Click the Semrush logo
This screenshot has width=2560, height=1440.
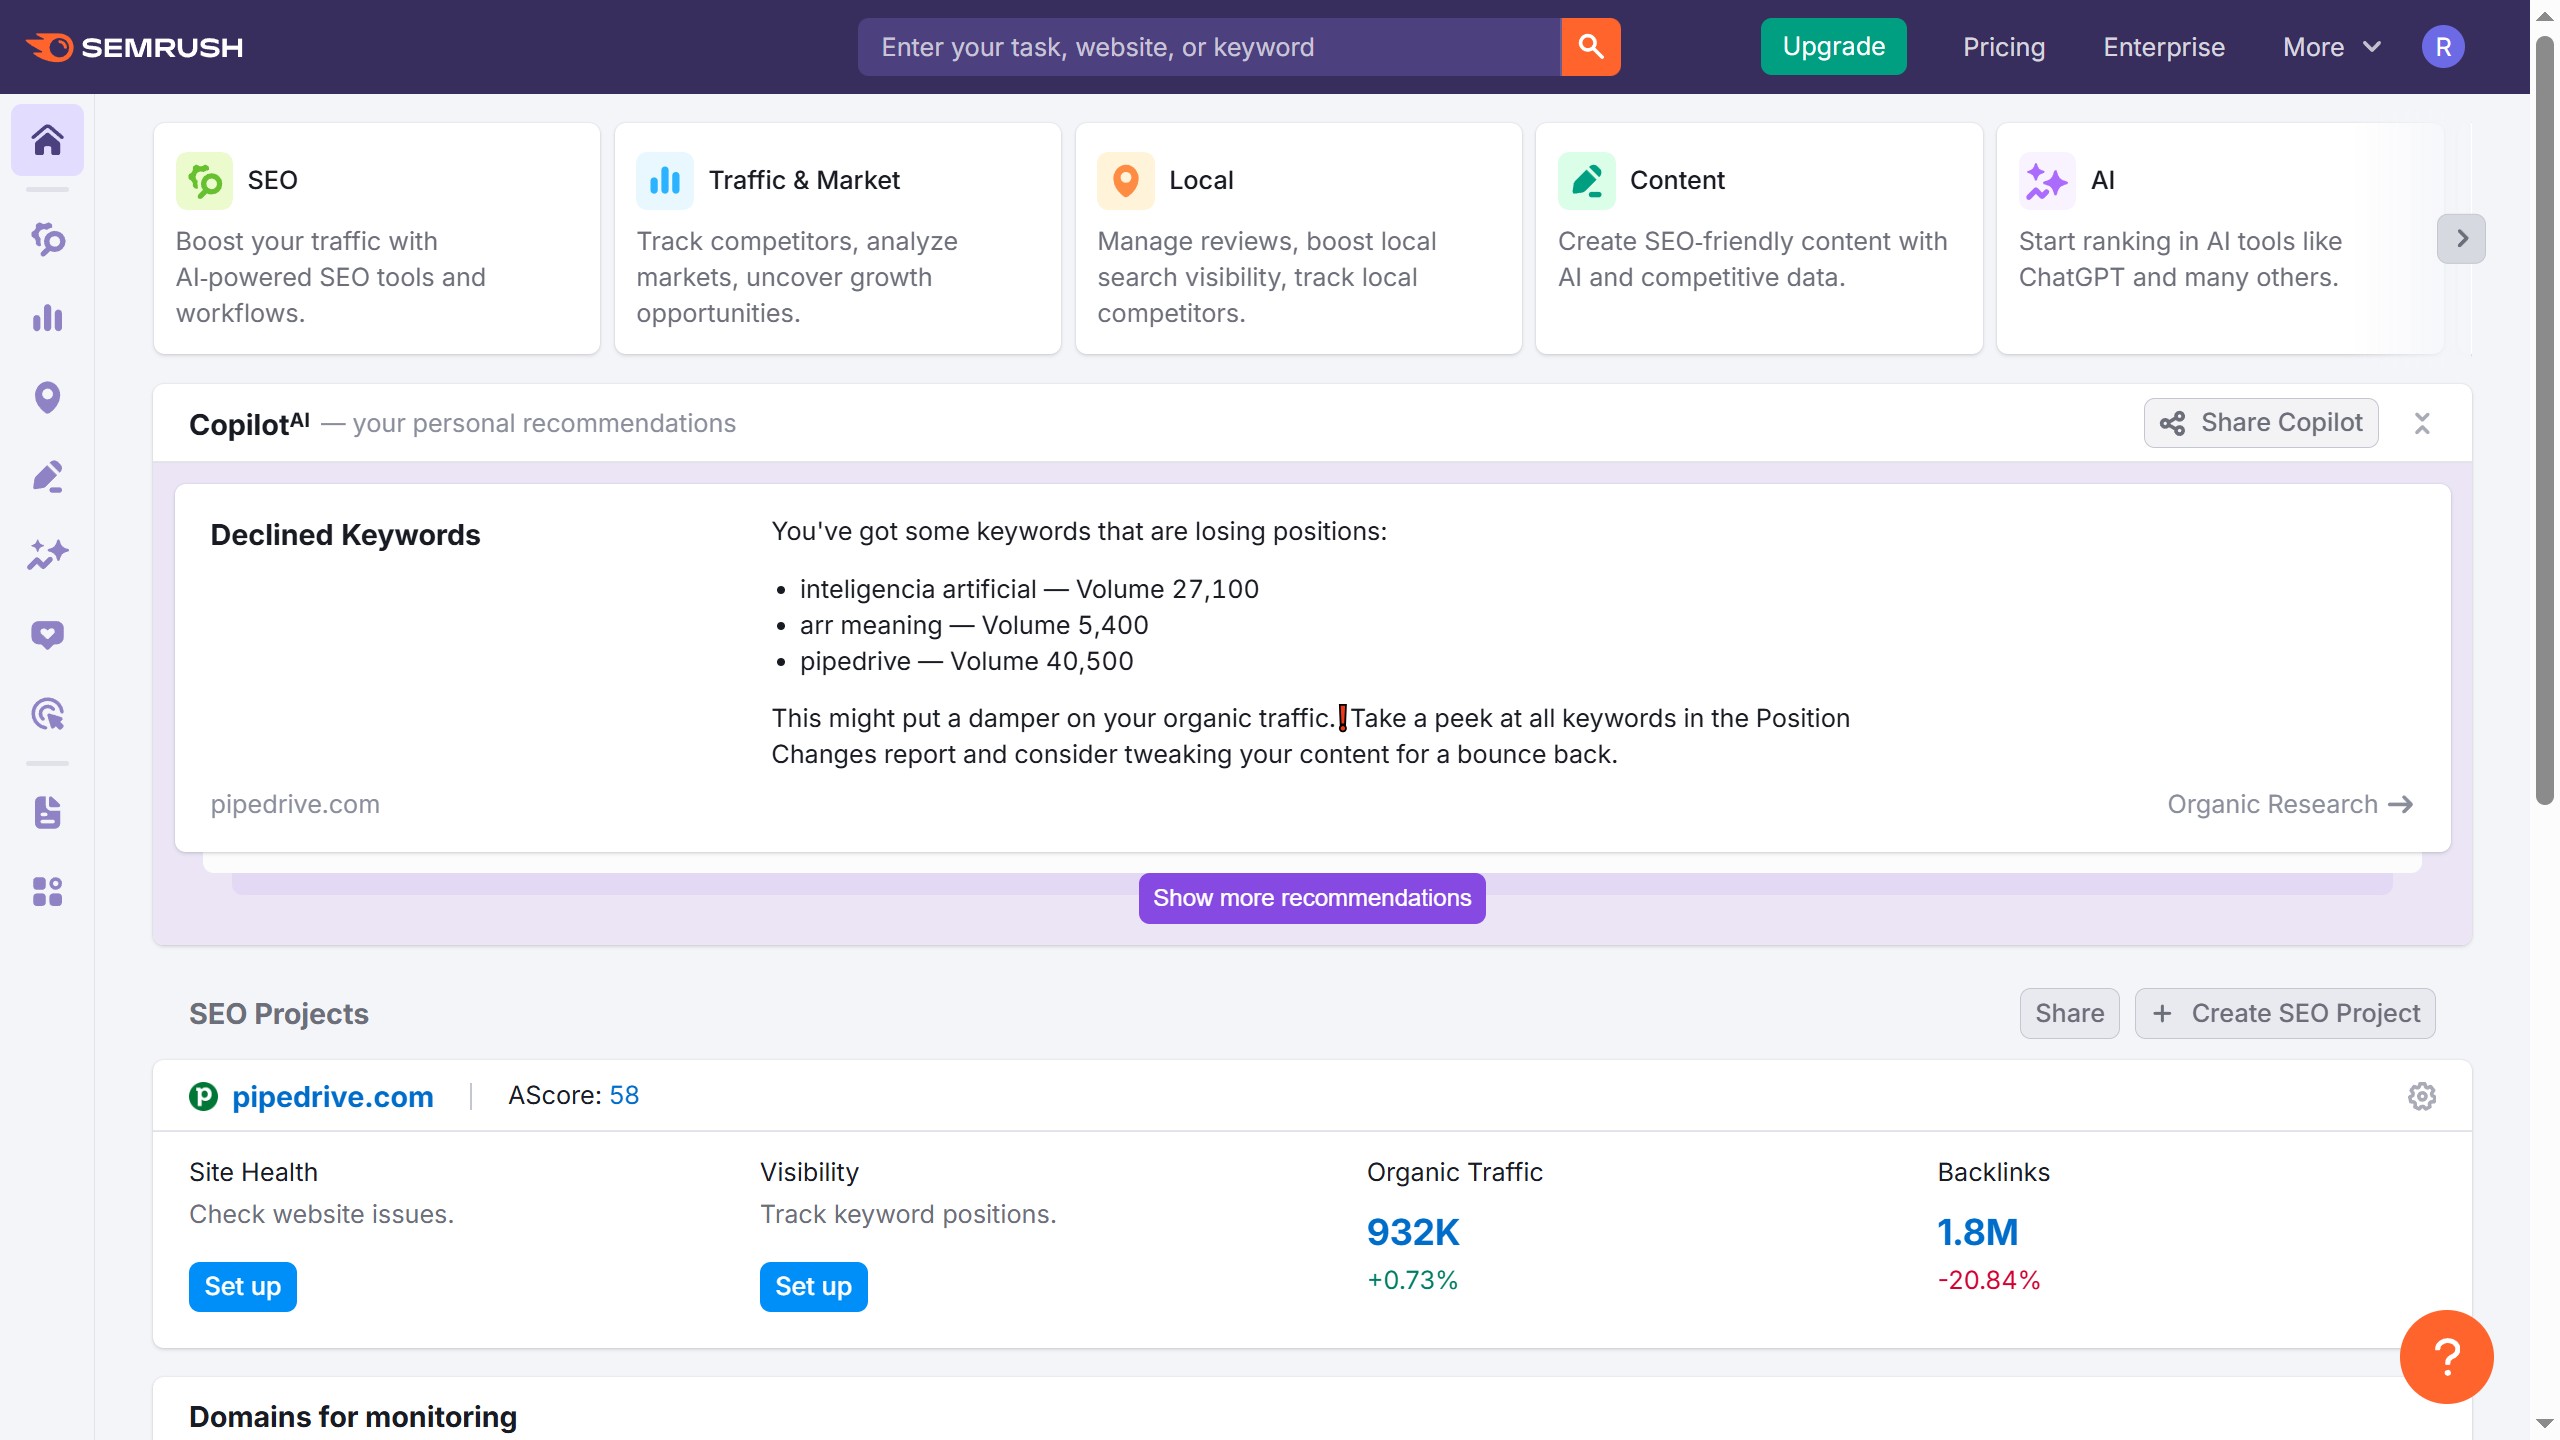(x=134, y=47)
